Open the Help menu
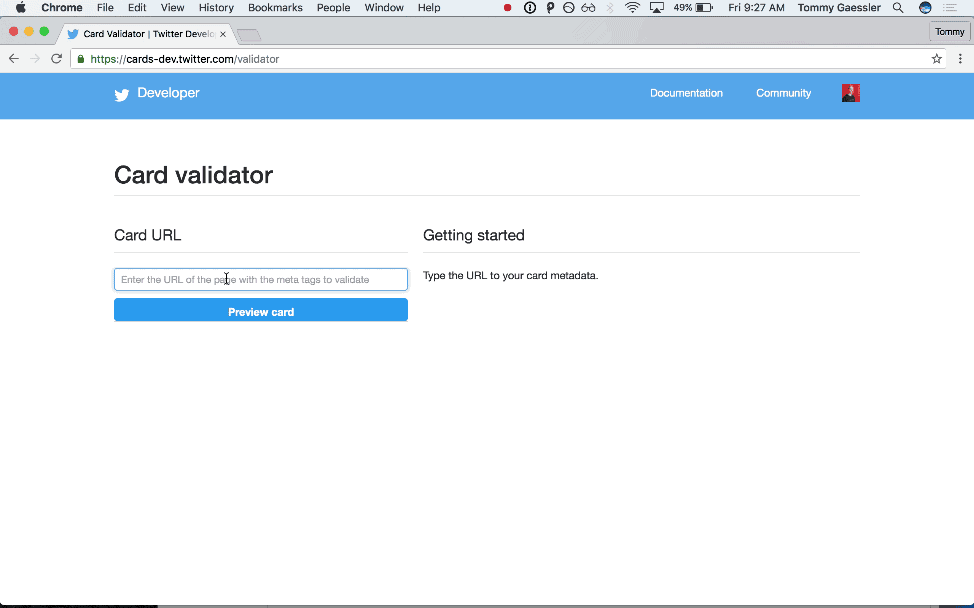The width and height of the screenshot is (974, 608). click(429, 7)
